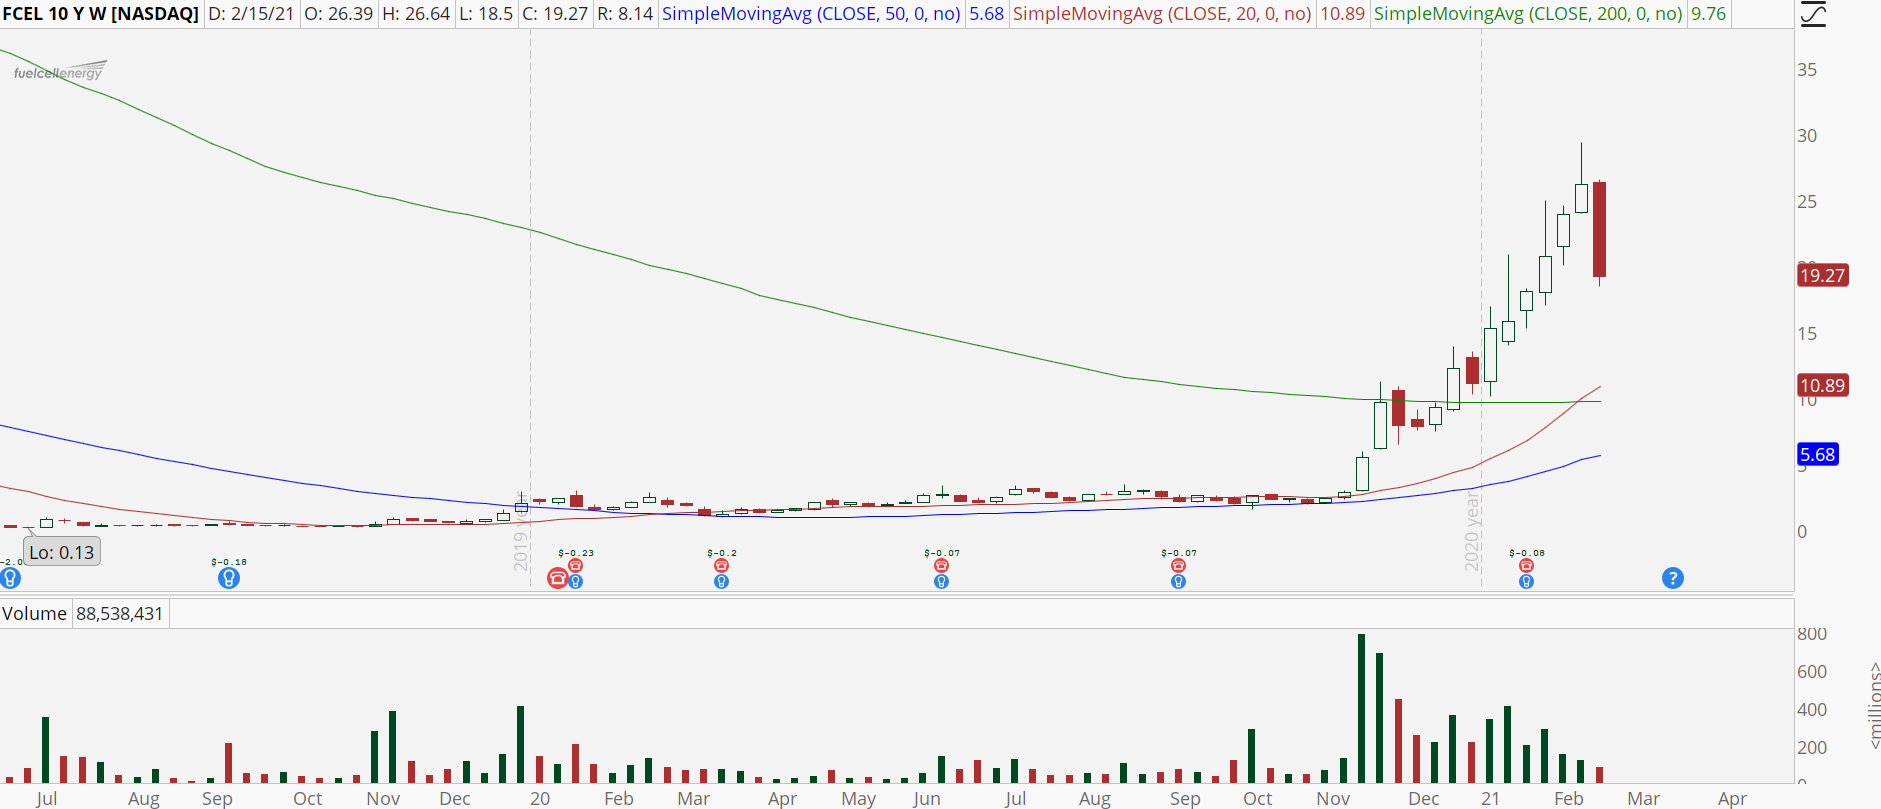Click the red phone icon under September's $-0.07
1881x809 pixels.
tap(1179, 566)
